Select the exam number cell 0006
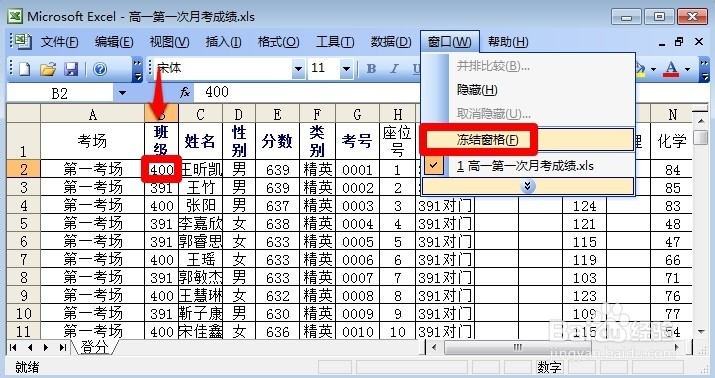The width and height of the screenshot is (715, 378). pyautogui.click(x=358, y=259)
